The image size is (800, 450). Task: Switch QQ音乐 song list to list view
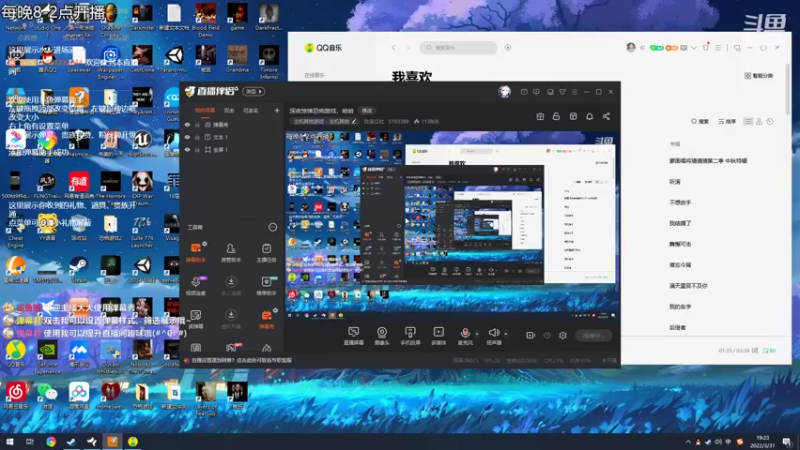point(748,121)
